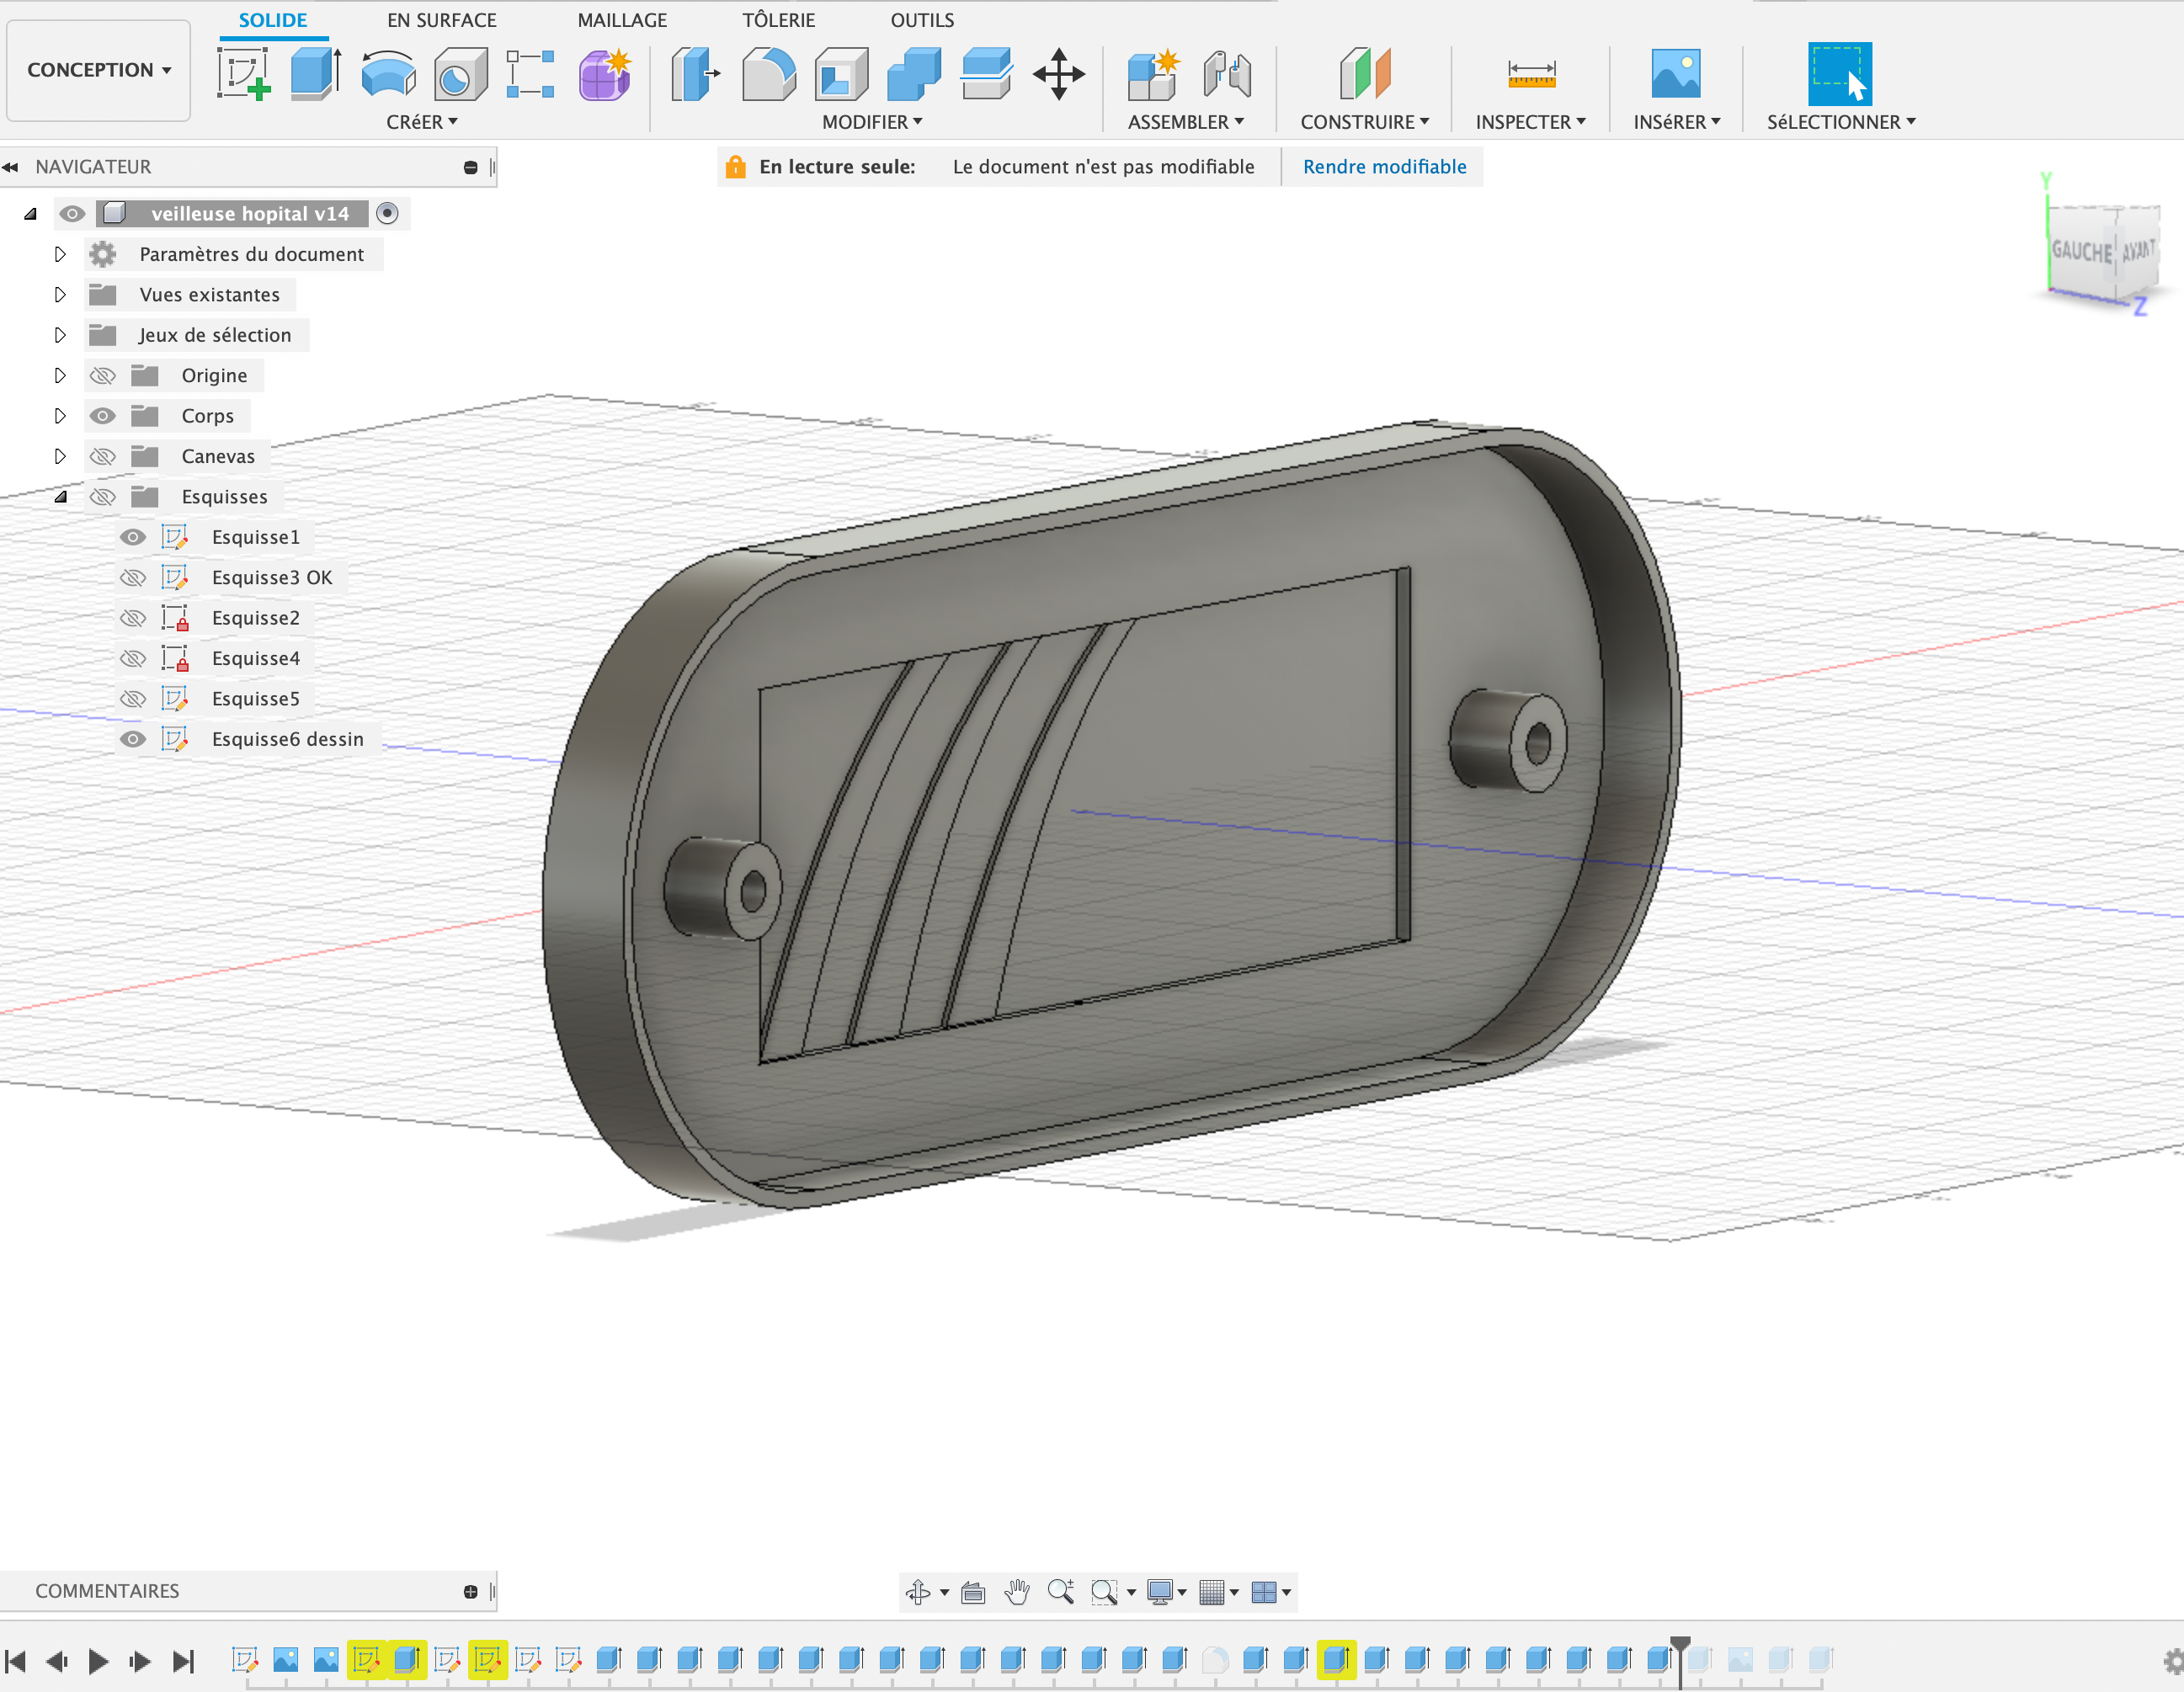Click the Move/Copy arrows icon
This screenshot has width=2184, height=1692.
(x=1059, y=74)
